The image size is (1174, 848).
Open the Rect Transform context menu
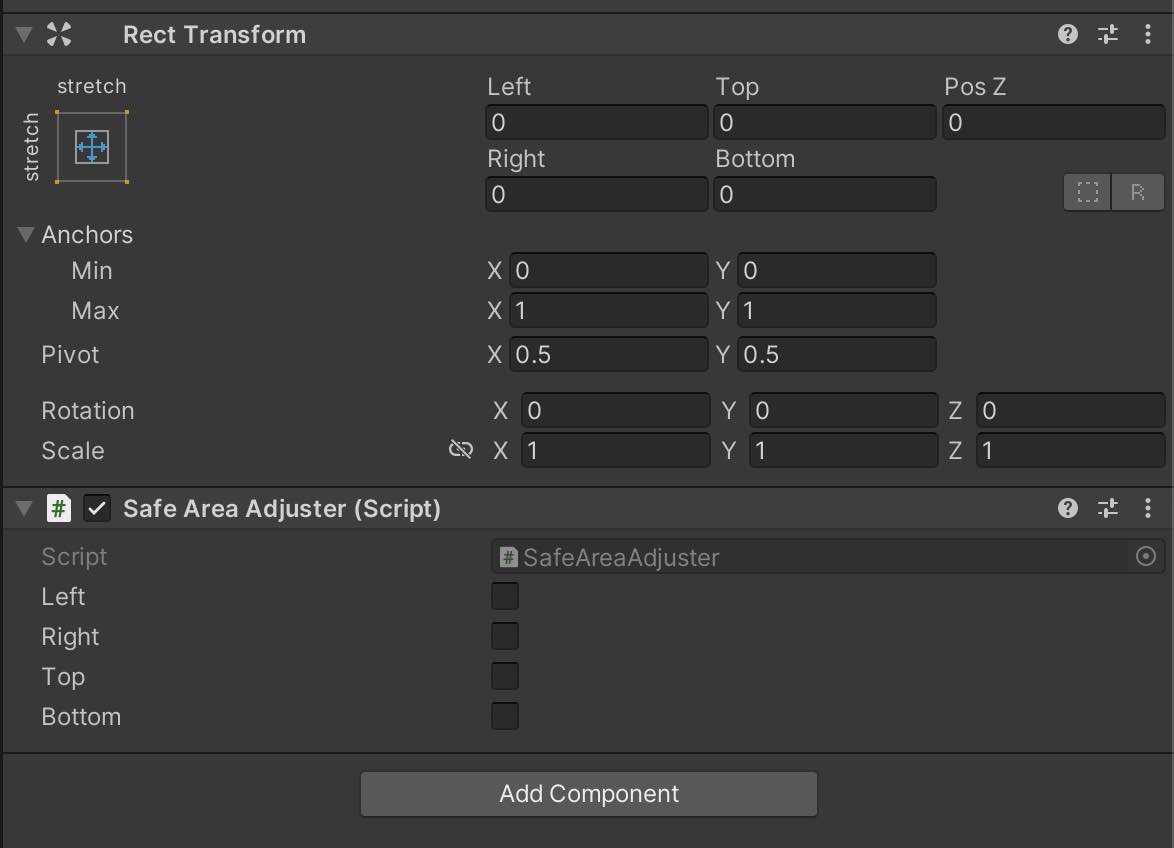[1147, 33]
